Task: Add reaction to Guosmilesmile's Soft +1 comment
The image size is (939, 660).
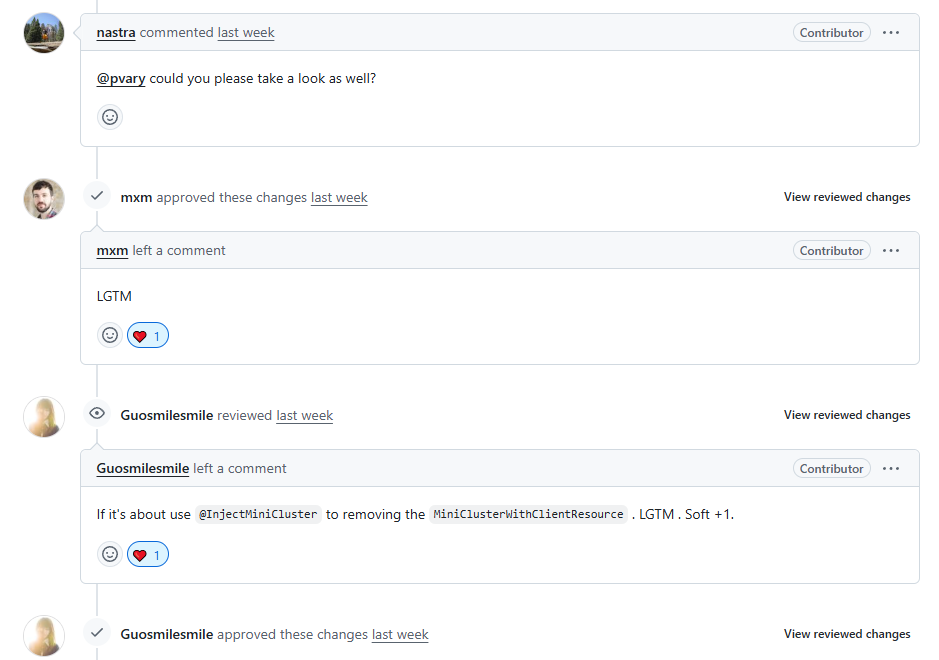Action: [x=110, y=554]
